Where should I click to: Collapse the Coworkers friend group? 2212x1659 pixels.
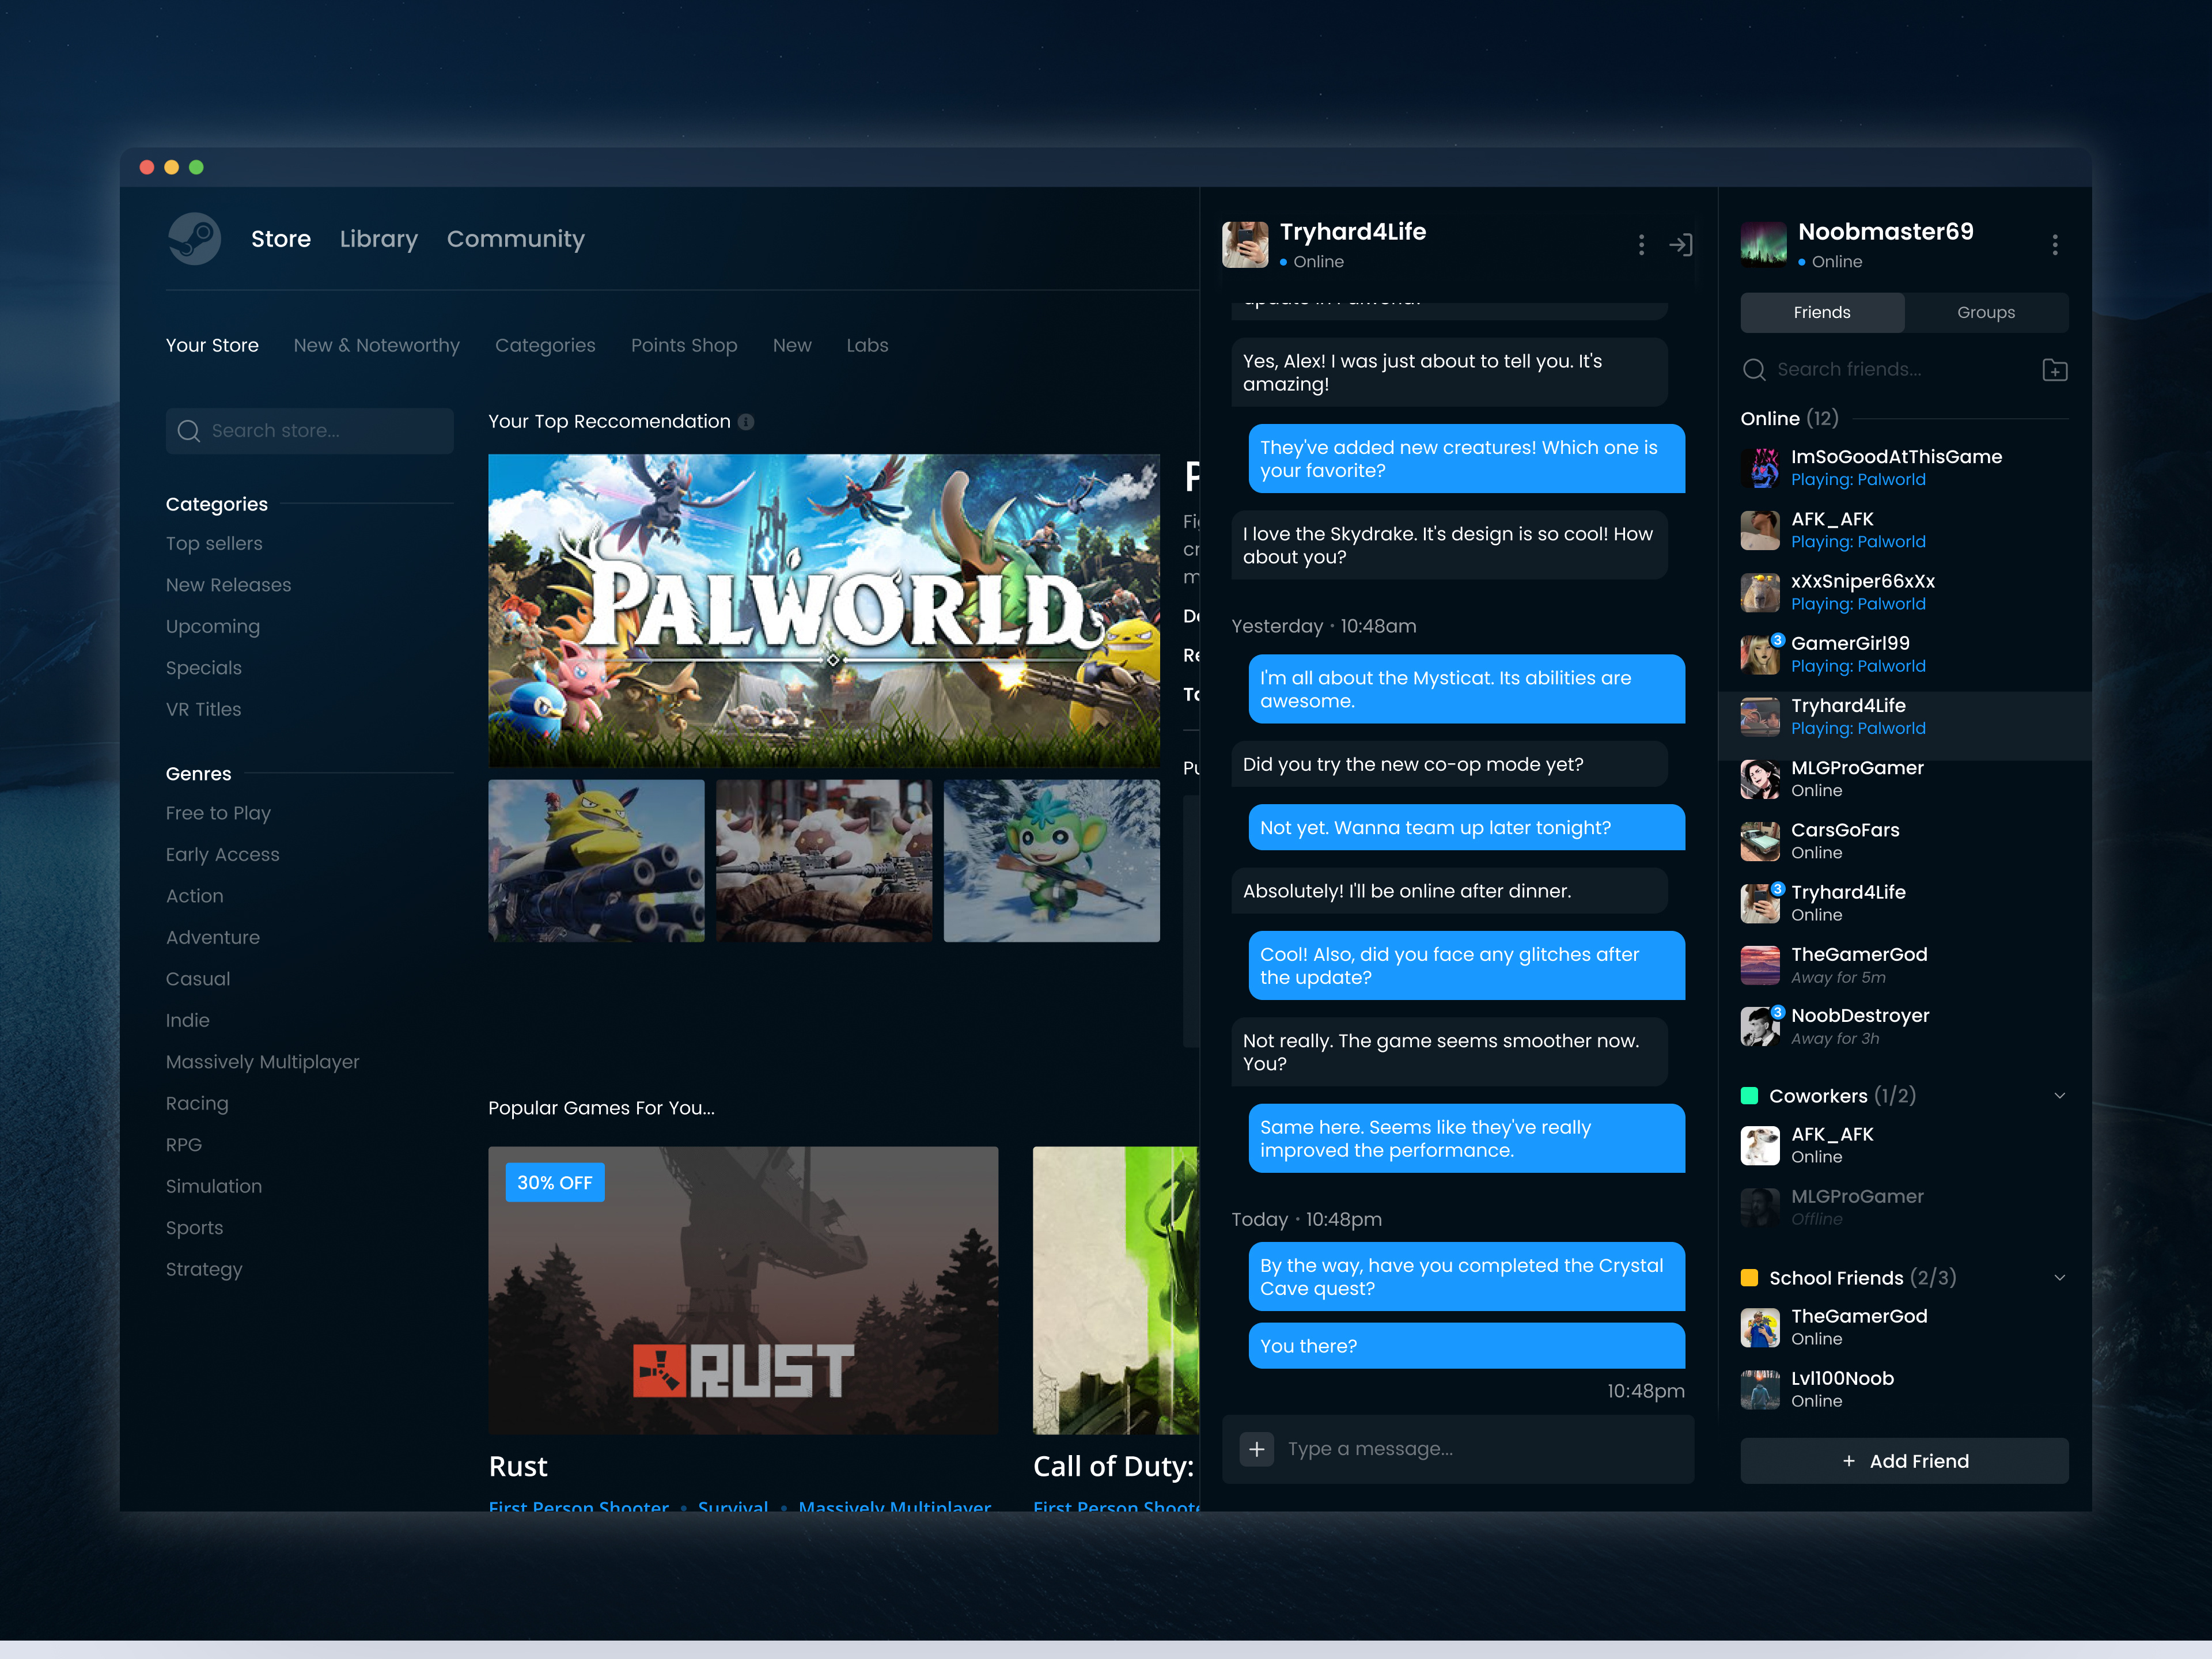2059,1095
